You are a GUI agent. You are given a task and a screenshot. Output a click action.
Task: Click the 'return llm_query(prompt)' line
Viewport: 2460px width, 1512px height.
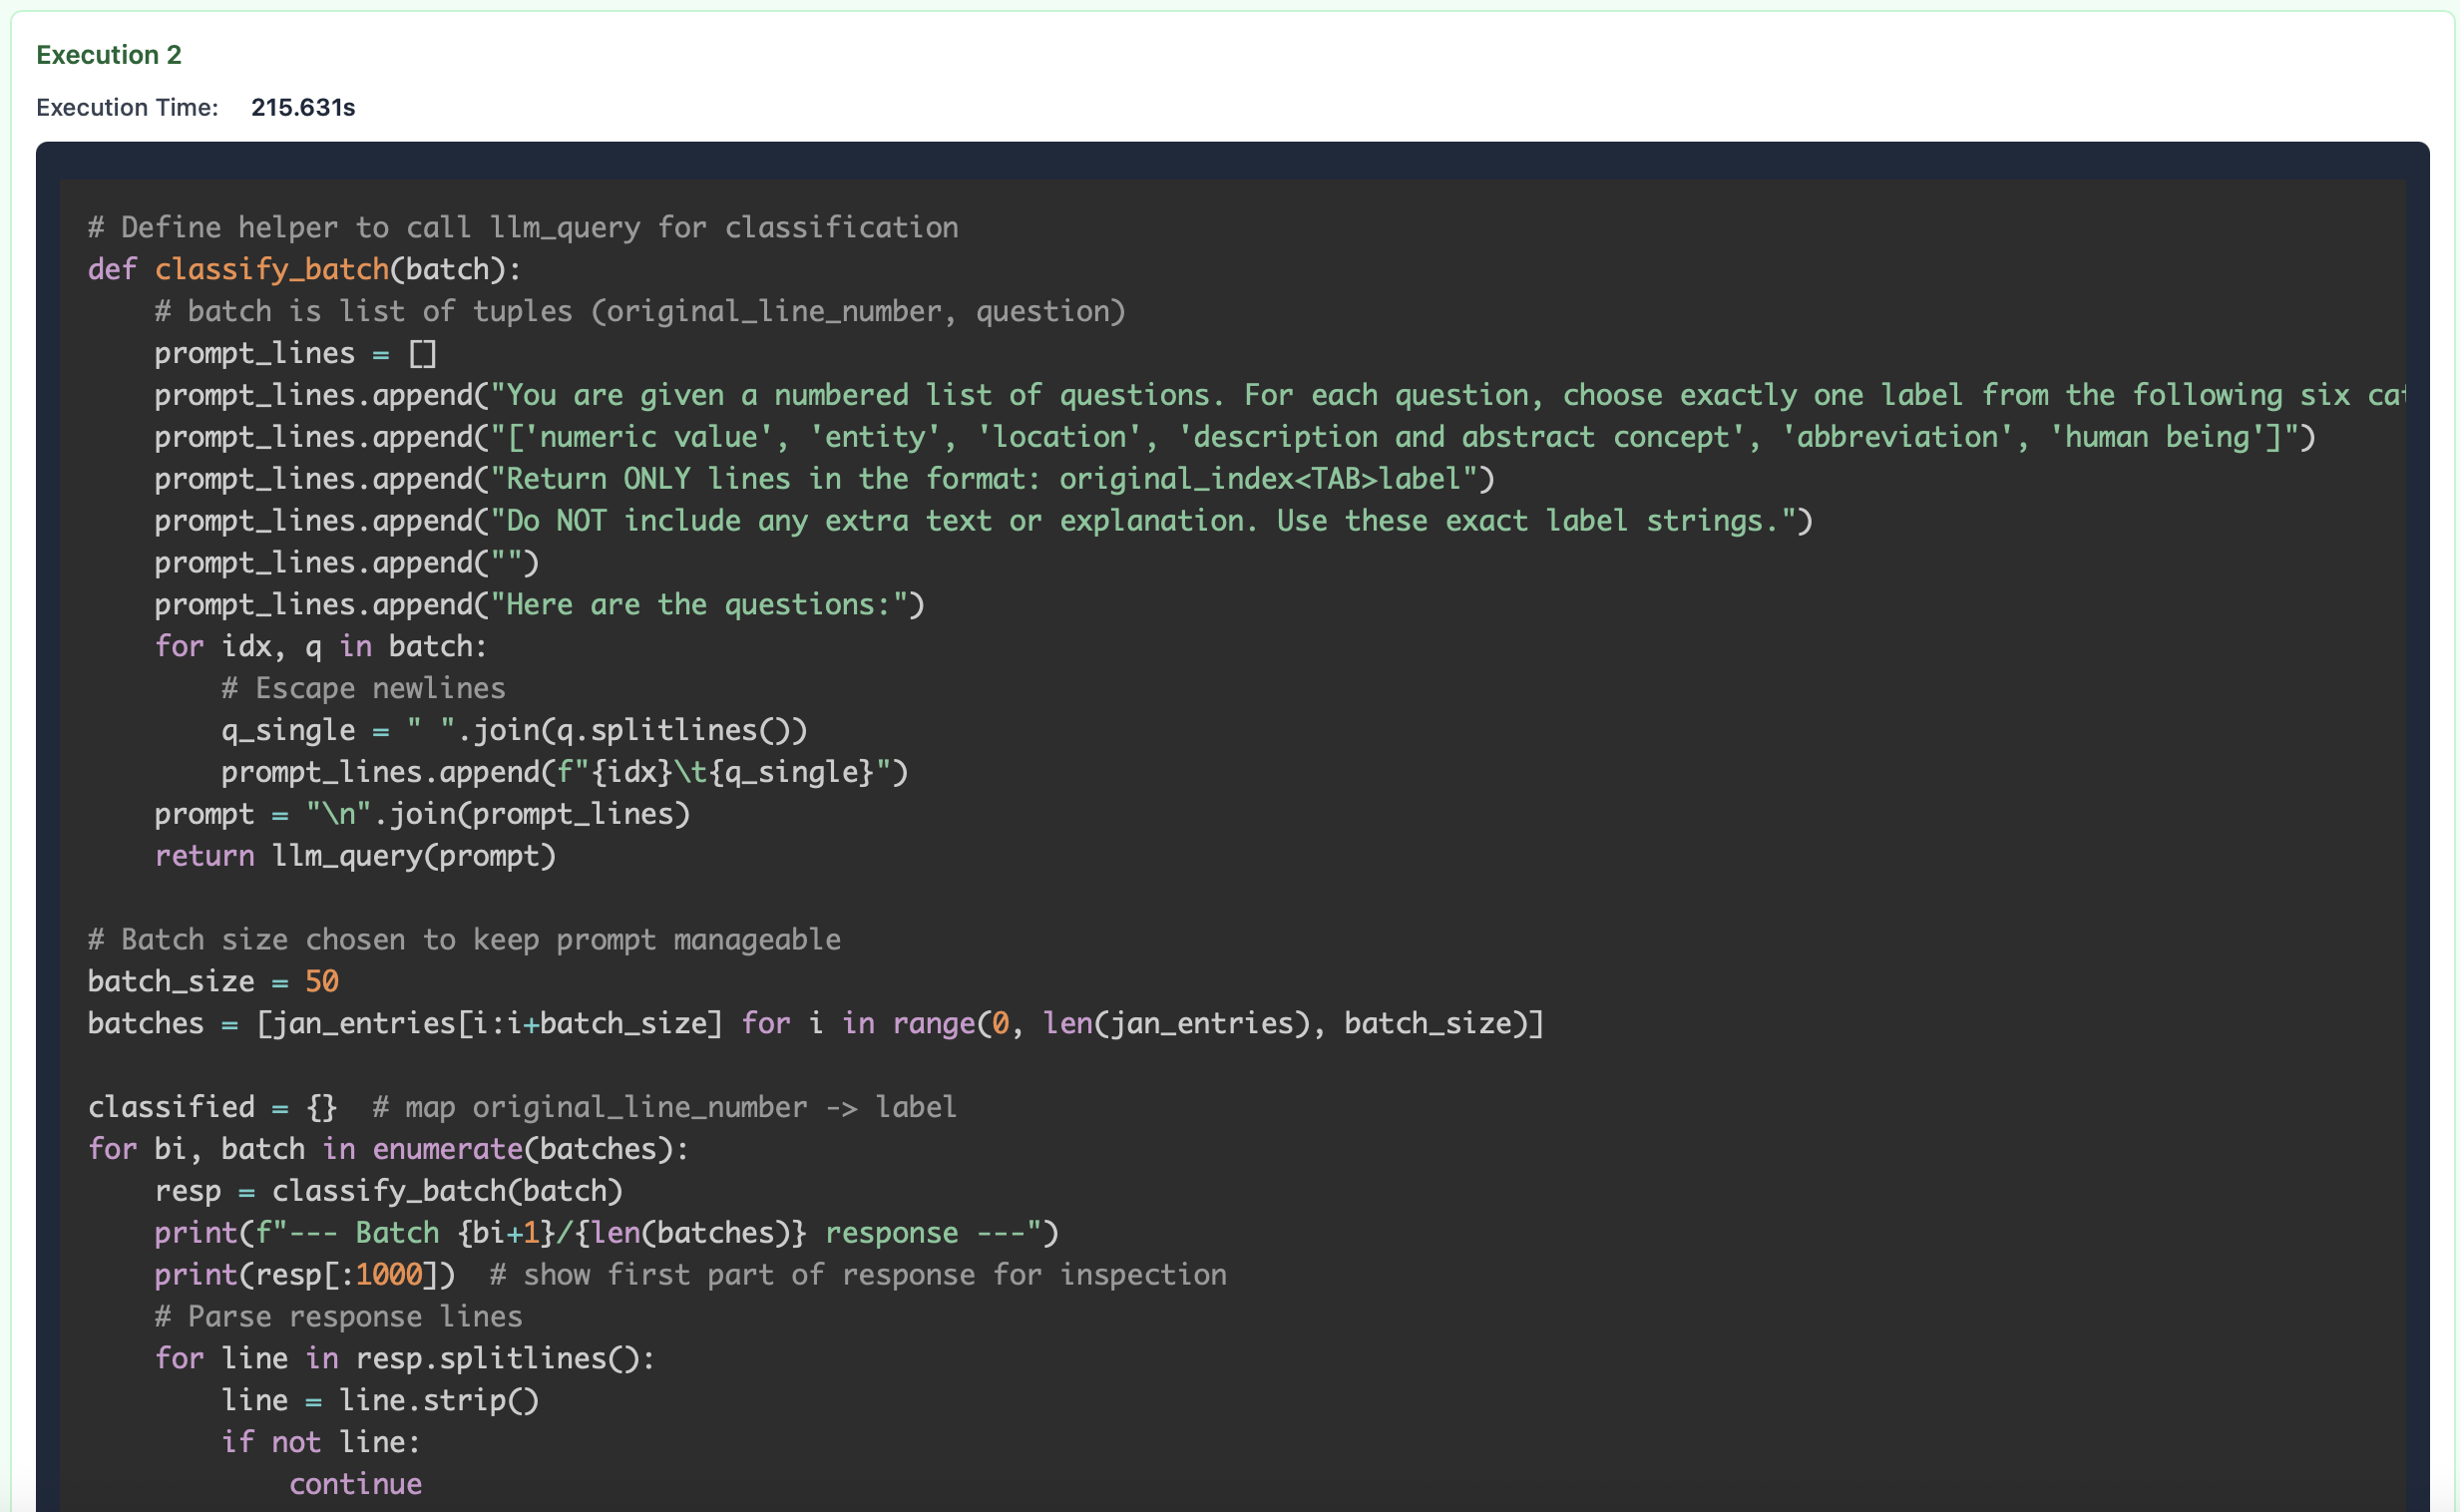[355, 856]
